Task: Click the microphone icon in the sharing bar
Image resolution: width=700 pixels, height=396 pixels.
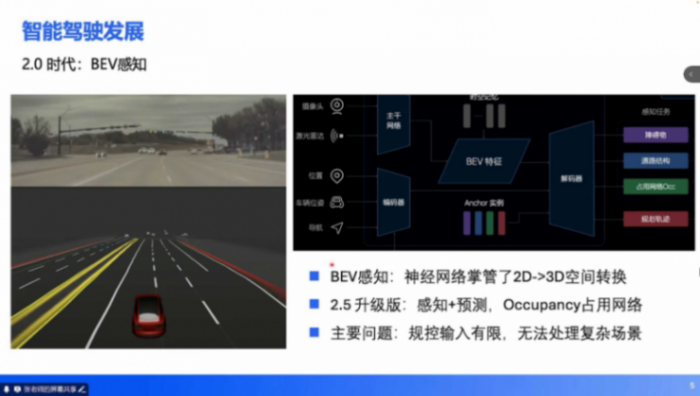Action: (x=7, y=389)
